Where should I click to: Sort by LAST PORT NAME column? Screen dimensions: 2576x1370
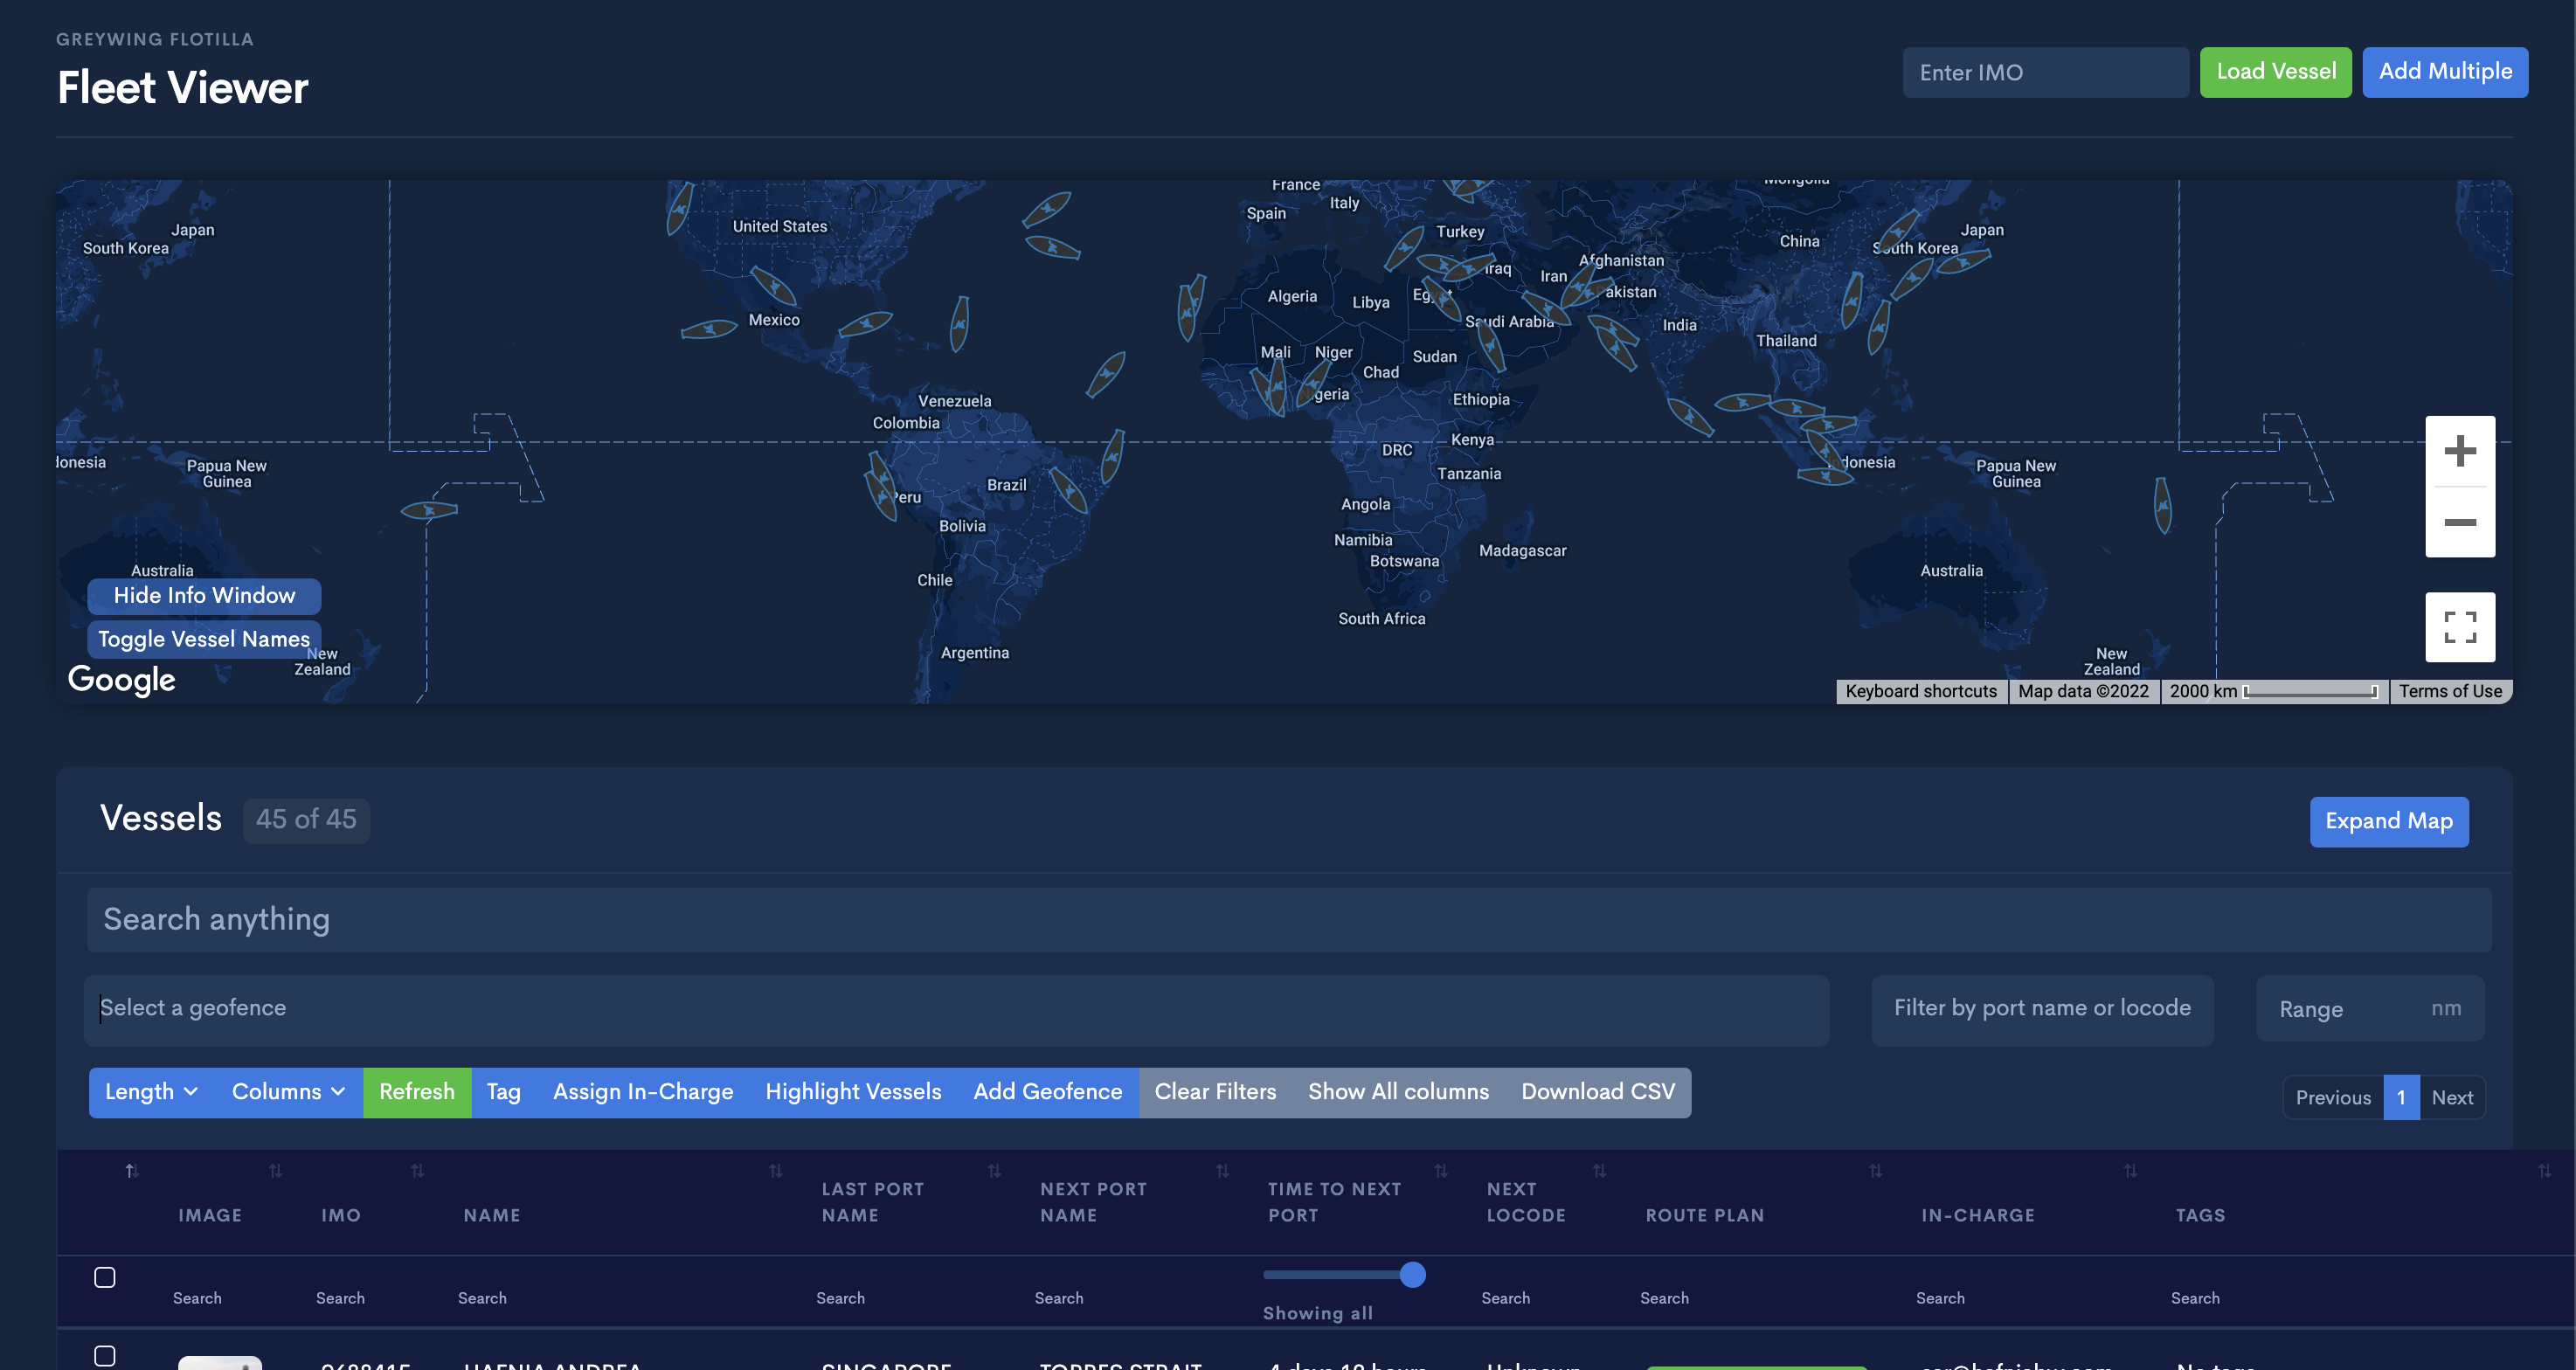[x=994, y=1170]
